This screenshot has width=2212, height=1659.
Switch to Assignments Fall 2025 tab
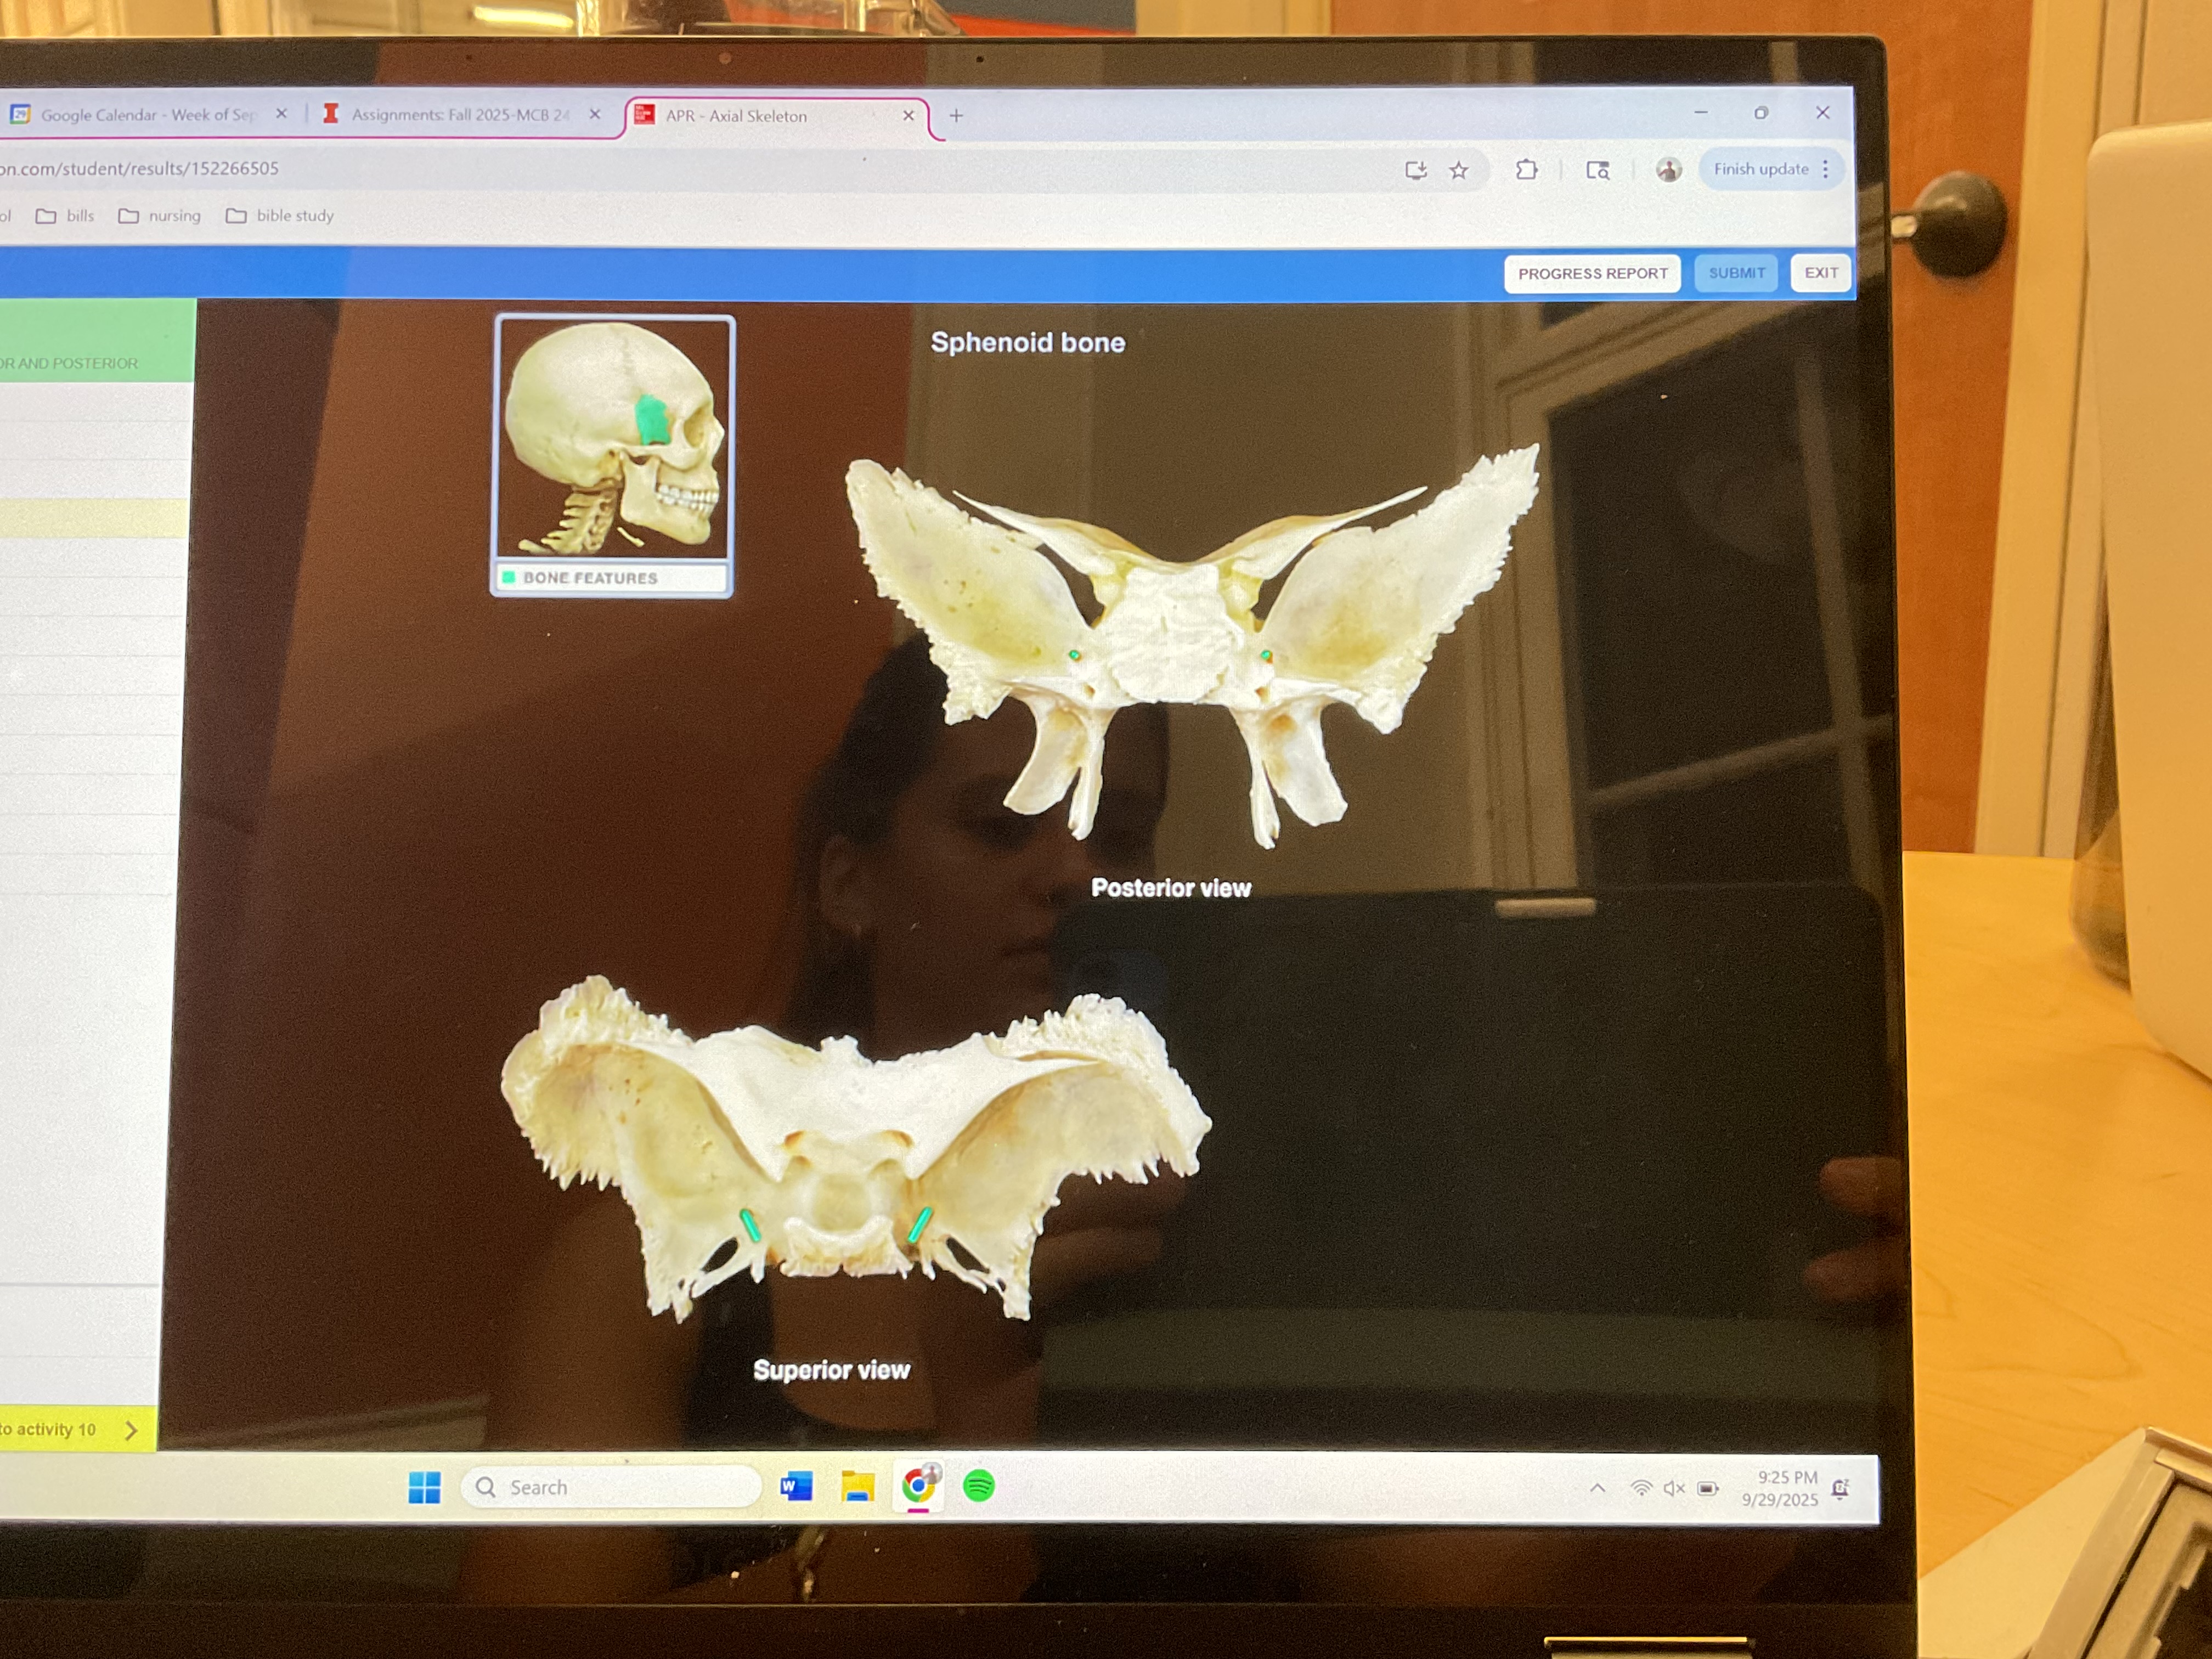[460, 115]
